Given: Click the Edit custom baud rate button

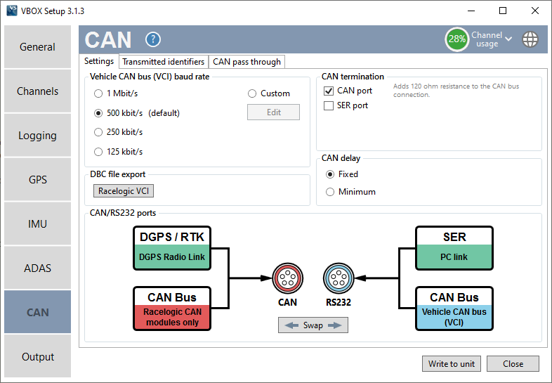Looking at the screenshot, I should 274,112.
